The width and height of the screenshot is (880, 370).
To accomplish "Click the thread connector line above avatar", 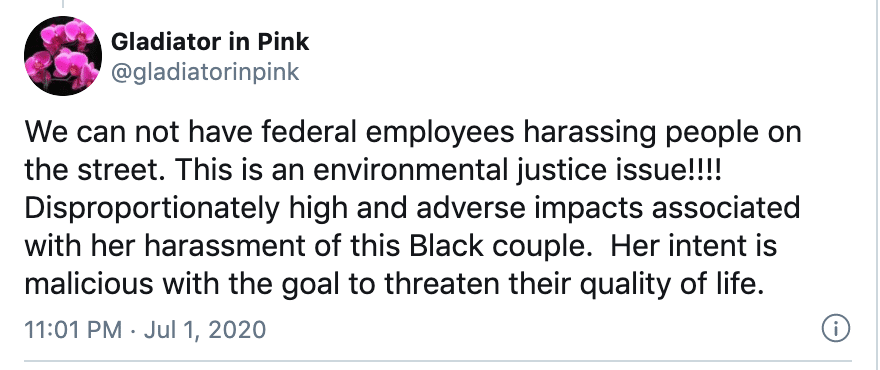I will [x=63, y=4].
